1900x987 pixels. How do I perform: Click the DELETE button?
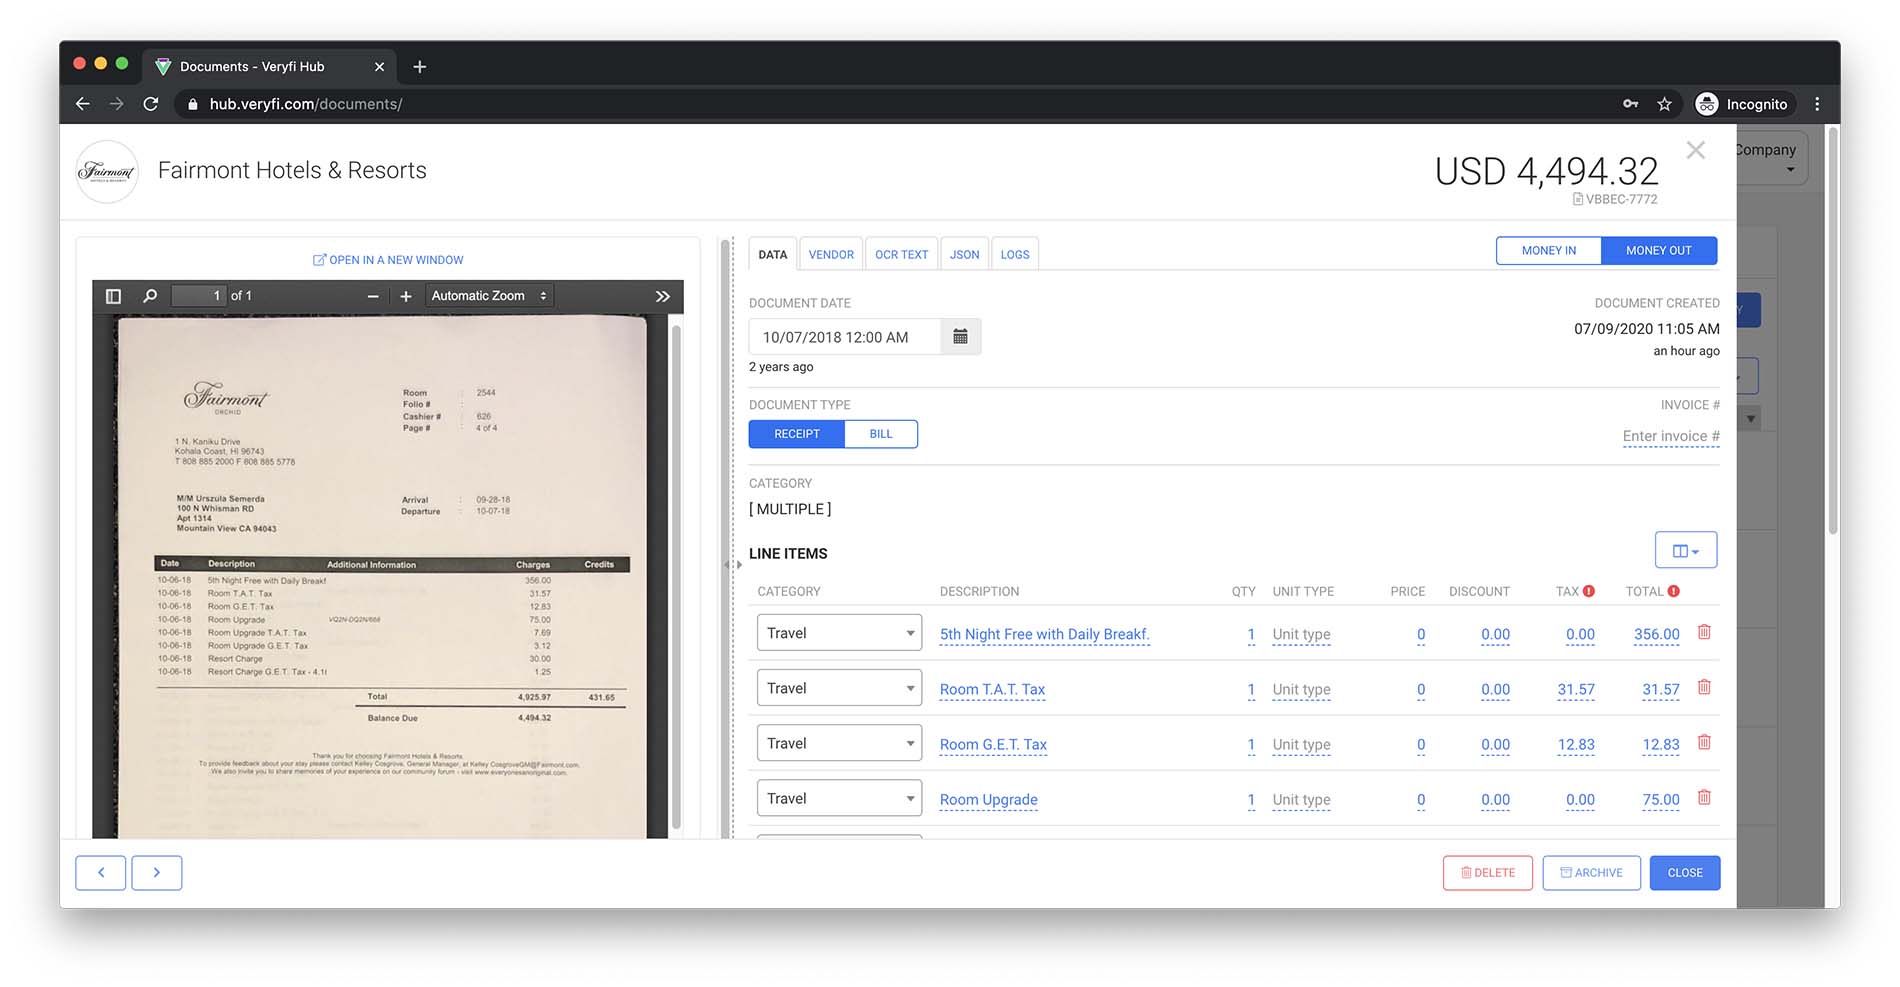point(1488,873)
